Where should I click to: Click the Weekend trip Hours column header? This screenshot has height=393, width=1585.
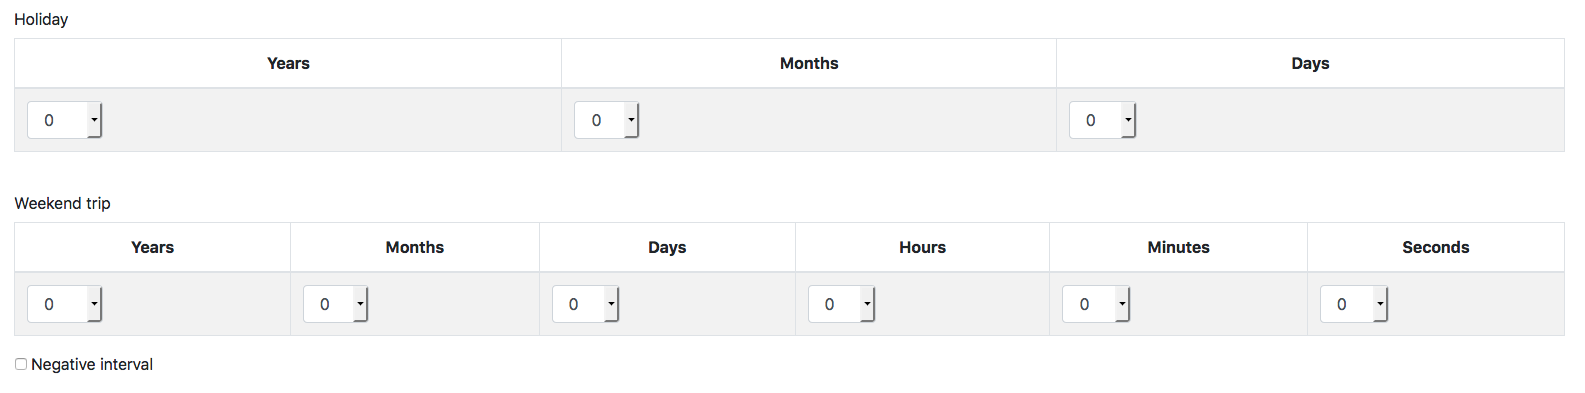(922, 247)
